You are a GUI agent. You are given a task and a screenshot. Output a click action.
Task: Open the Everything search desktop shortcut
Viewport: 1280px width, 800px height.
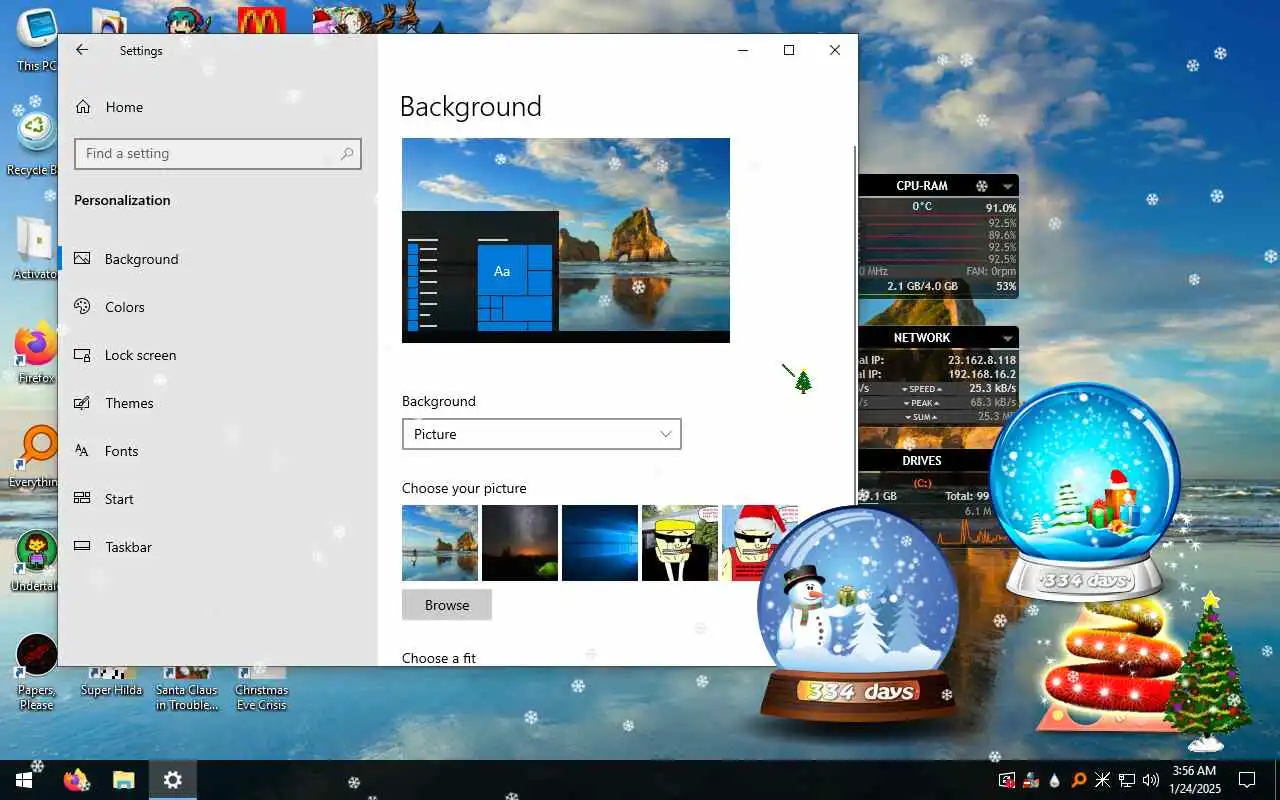point(36,456)
